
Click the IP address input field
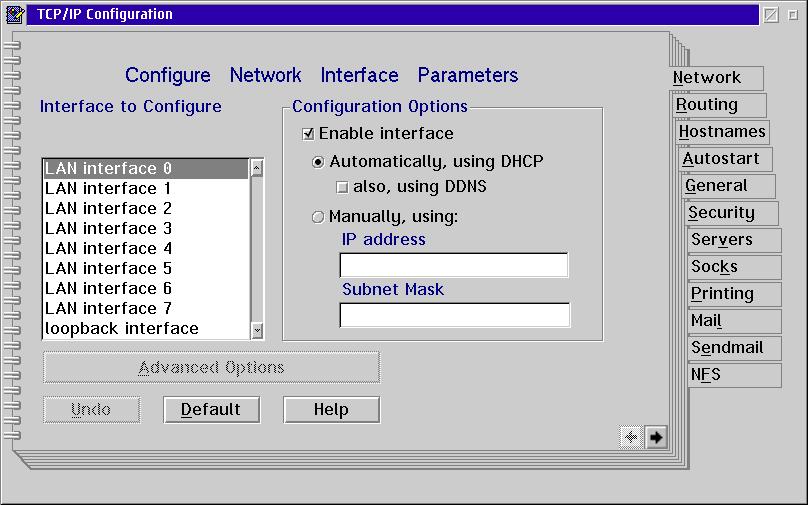[x=454, y=266]
